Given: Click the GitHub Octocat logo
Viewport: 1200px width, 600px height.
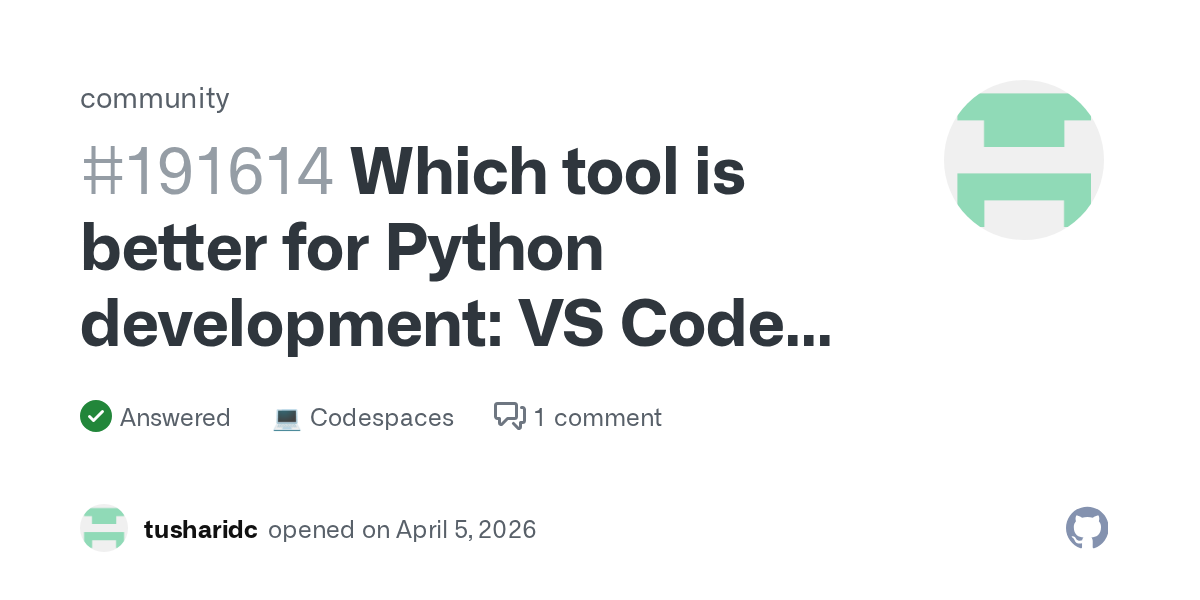Looking at the screenshot, I should (1087, 528).
